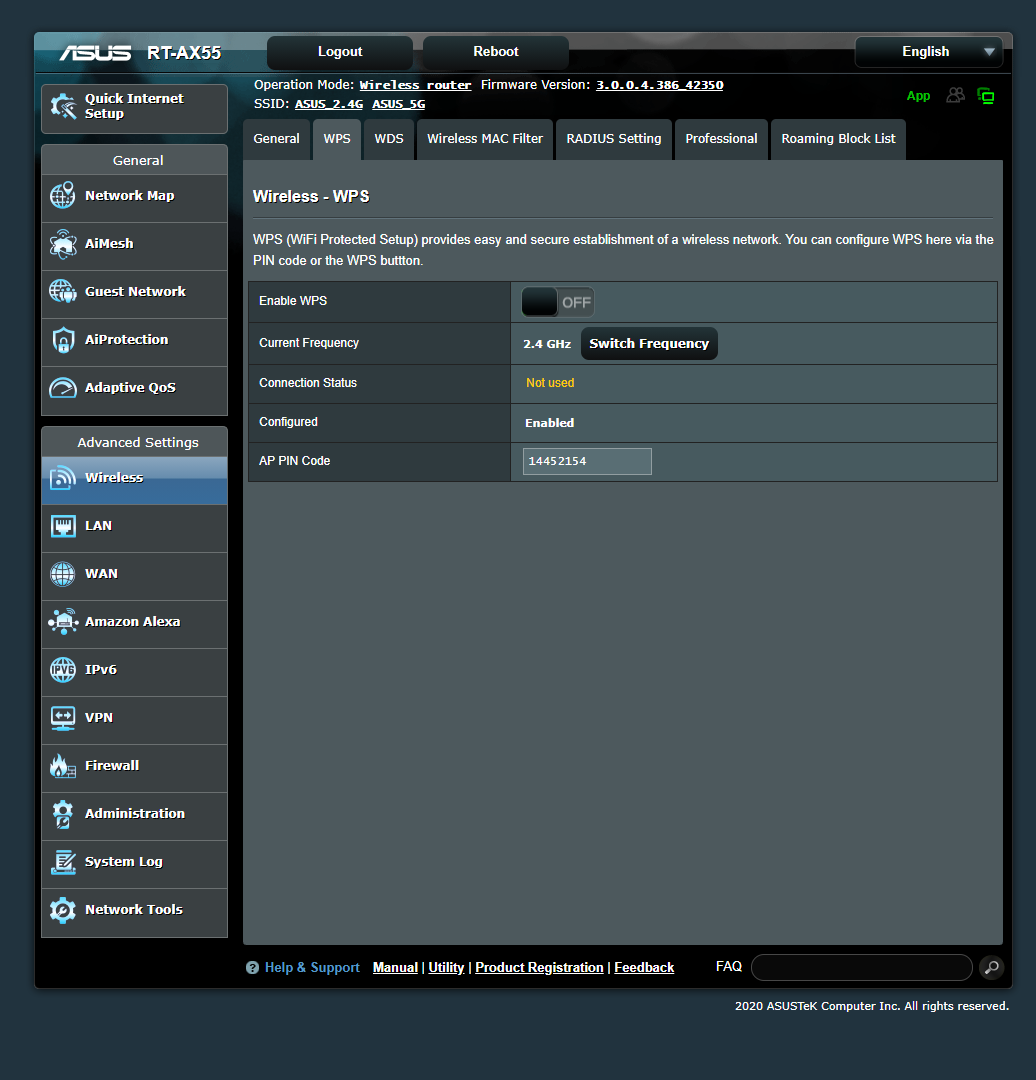Image resolution: width=1036 pixels, height=1080 pixels.
Task: Open the Wireless router operation mode link
Action: coord(415,85)
